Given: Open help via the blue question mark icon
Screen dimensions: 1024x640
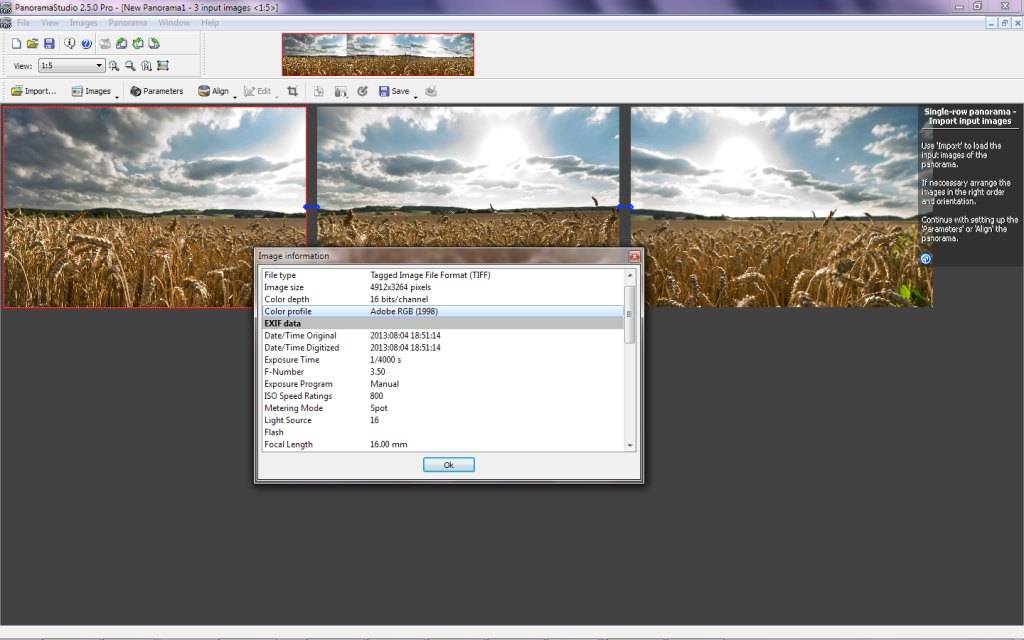Looking at the screenshot, I should 86,44.
